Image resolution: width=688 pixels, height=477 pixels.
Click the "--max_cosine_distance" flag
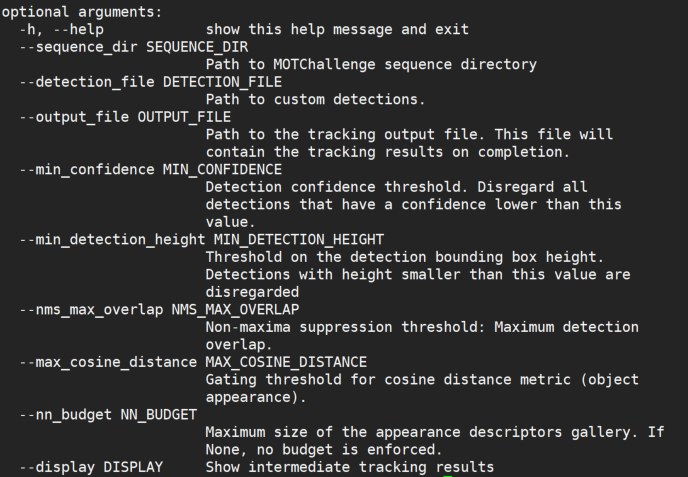108,362
